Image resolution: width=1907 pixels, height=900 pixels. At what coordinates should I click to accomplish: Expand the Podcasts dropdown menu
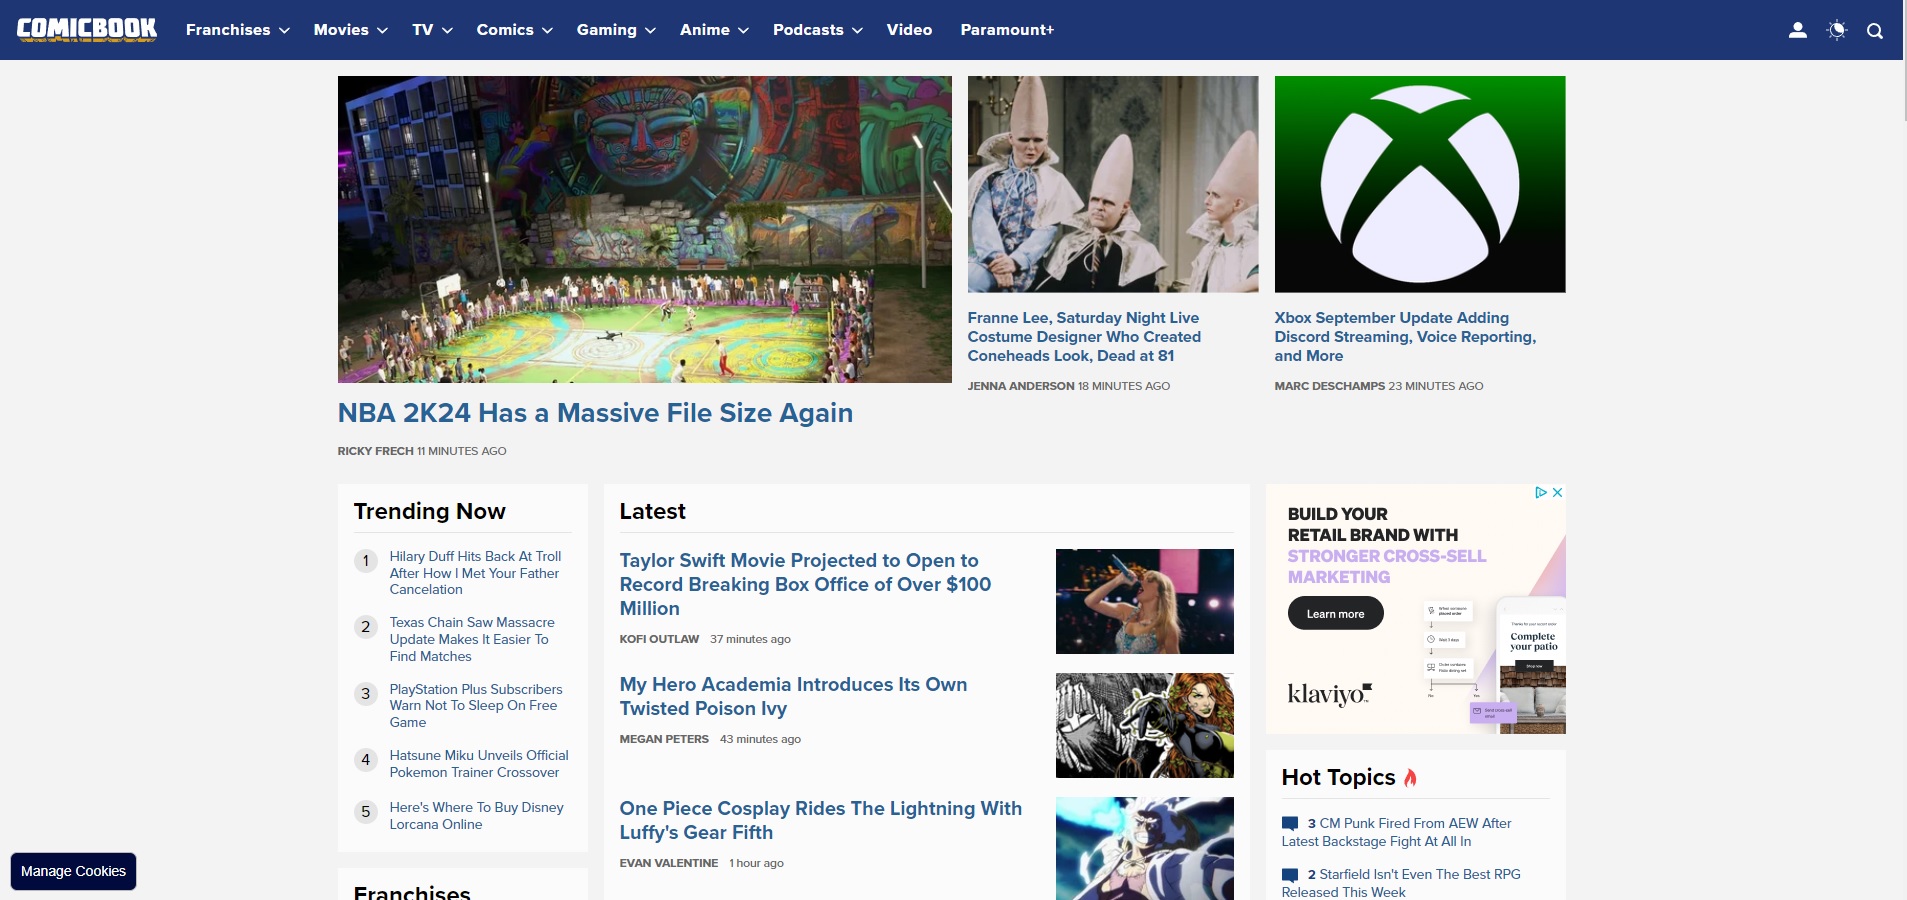pos(818,30)
